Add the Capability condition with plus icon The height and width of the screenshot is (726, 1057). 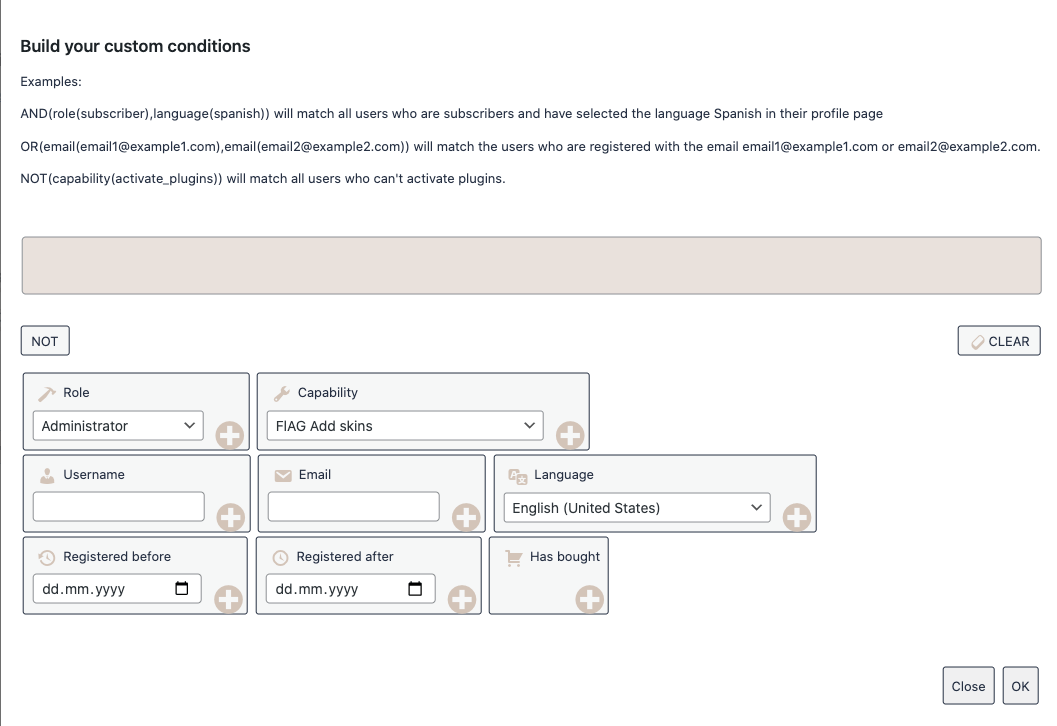click(x=570, y=435)
